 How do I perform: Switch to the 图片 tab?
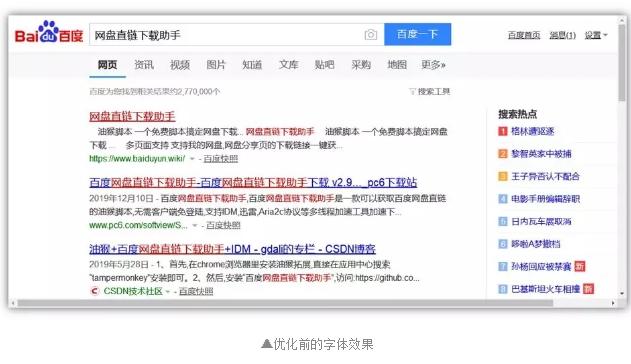(216, 65)
